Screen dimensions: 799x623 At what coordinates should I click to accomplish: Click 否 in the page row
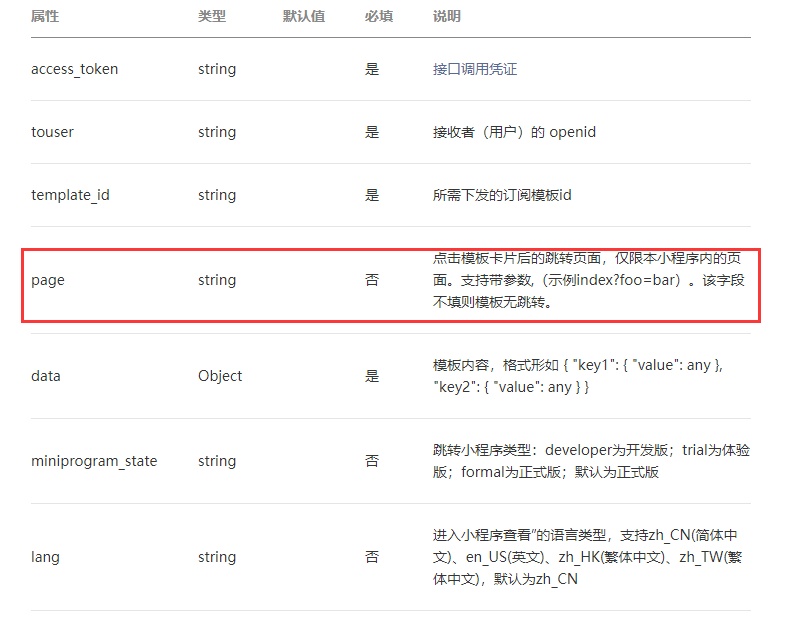[x=372, y=280]
